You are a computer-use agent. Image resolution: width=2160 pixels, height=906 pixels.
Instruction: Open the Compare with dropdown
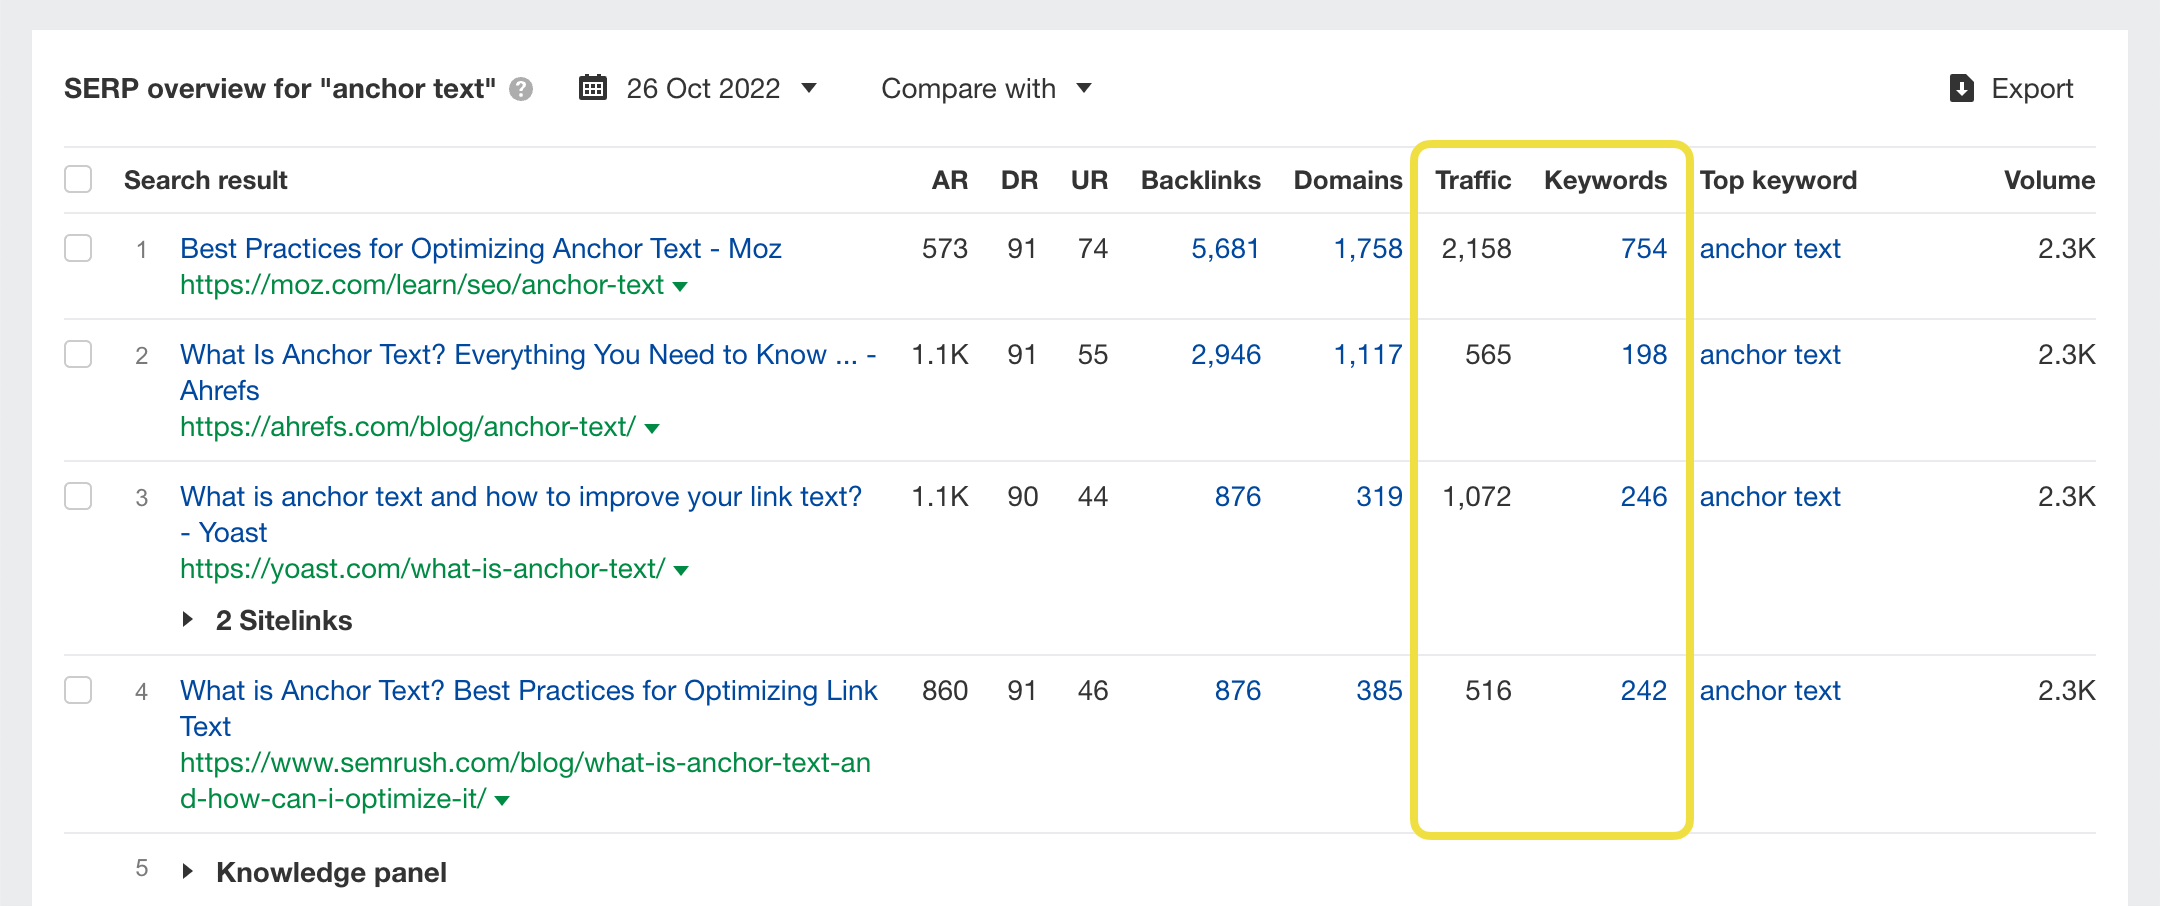985,89
